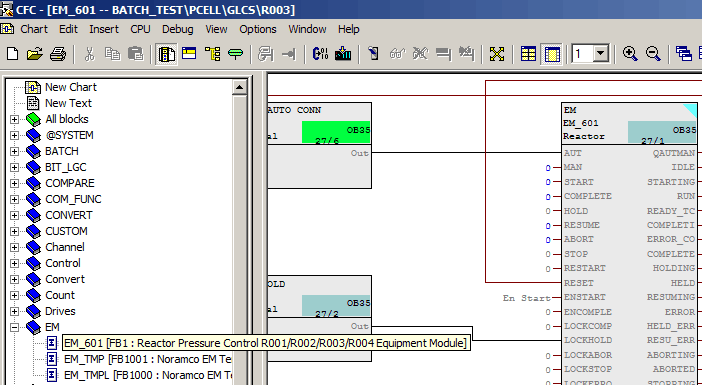Open the Debug menu
Viewport: 704px width, 385px height.
click(x=177, y=29)
